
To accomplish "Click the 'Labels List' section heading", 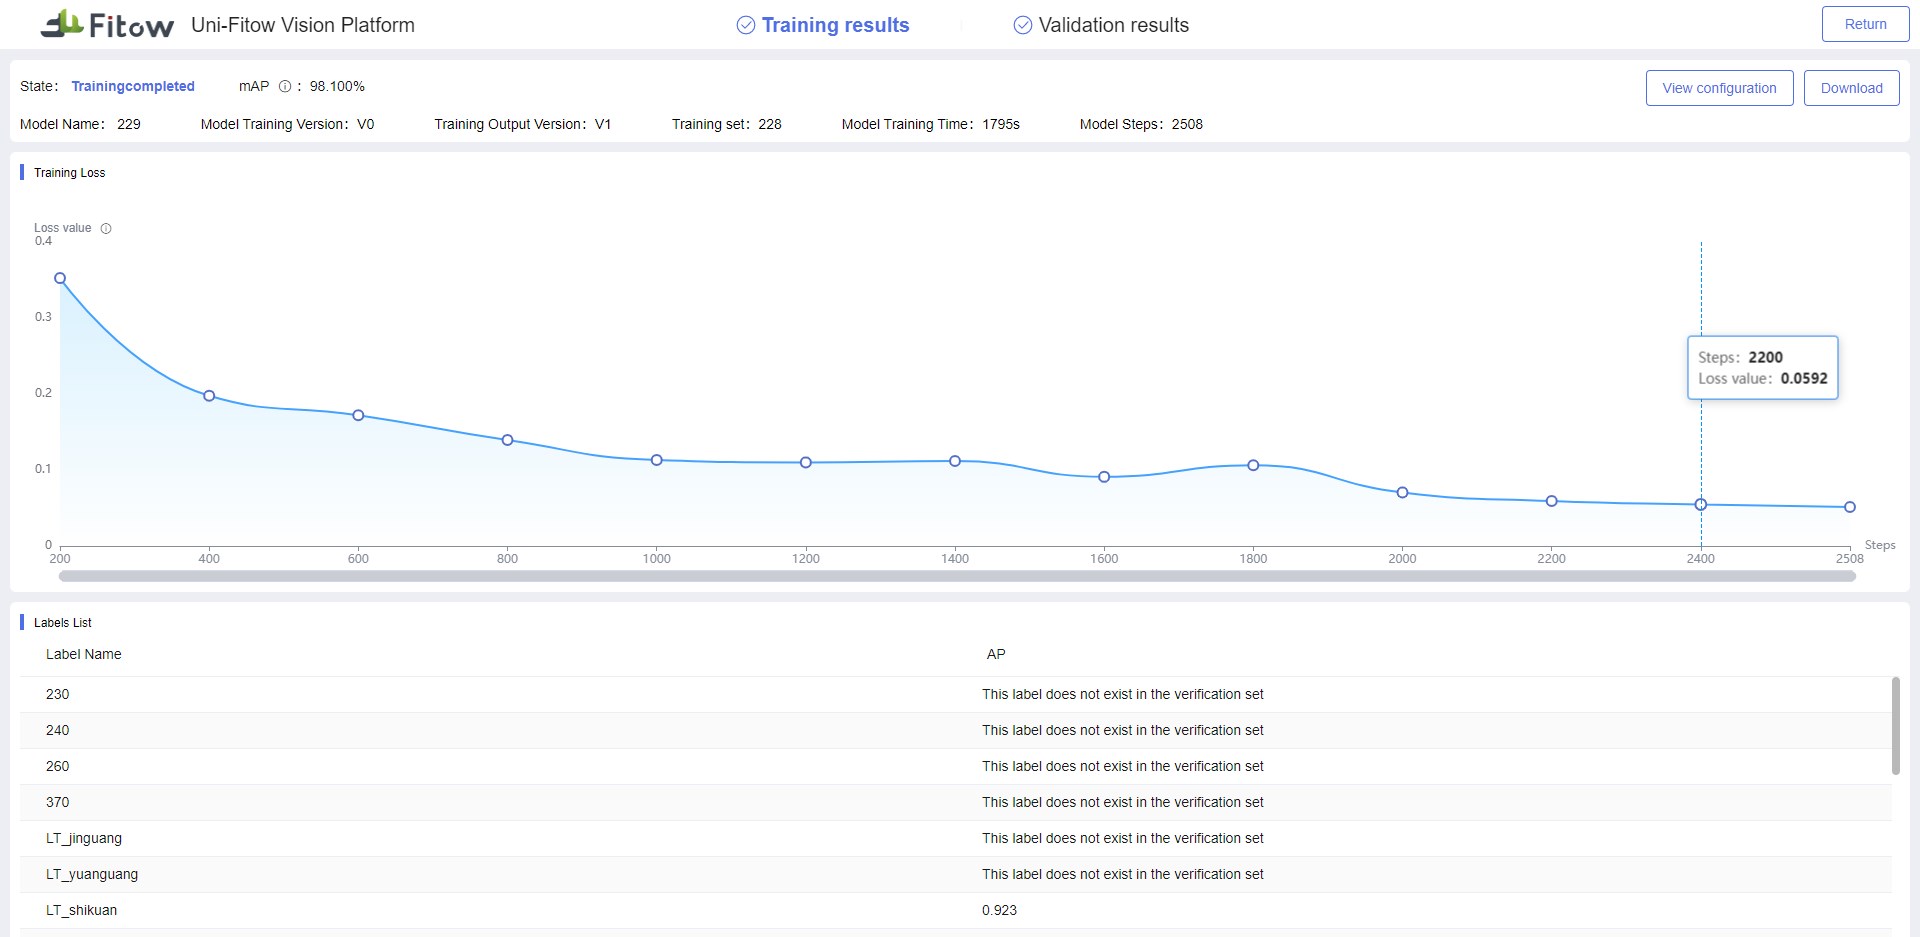I will point(63,623).
